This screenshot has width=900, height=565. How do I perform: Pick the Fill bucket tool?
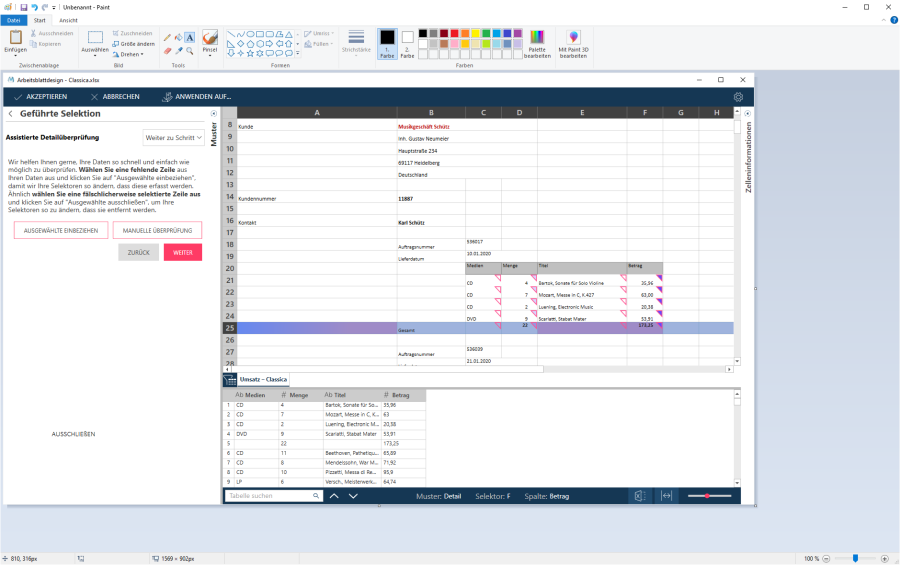pos(178,37)
